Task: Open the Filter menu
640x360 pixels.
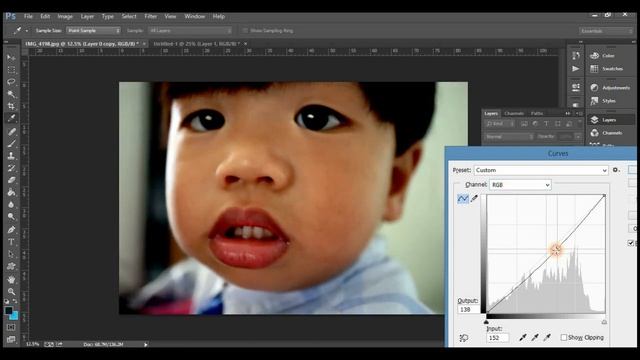Action: (x=151, y=16)
